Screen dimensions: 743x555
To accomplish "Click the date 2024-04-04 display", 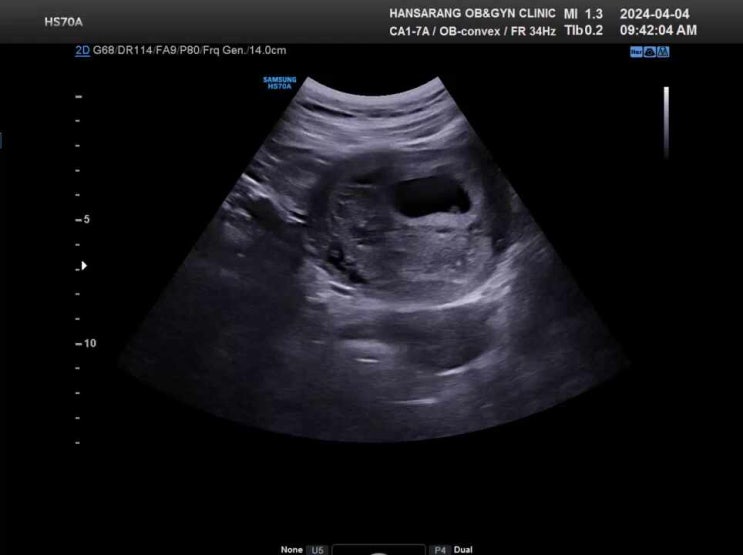I will [655, 14].
